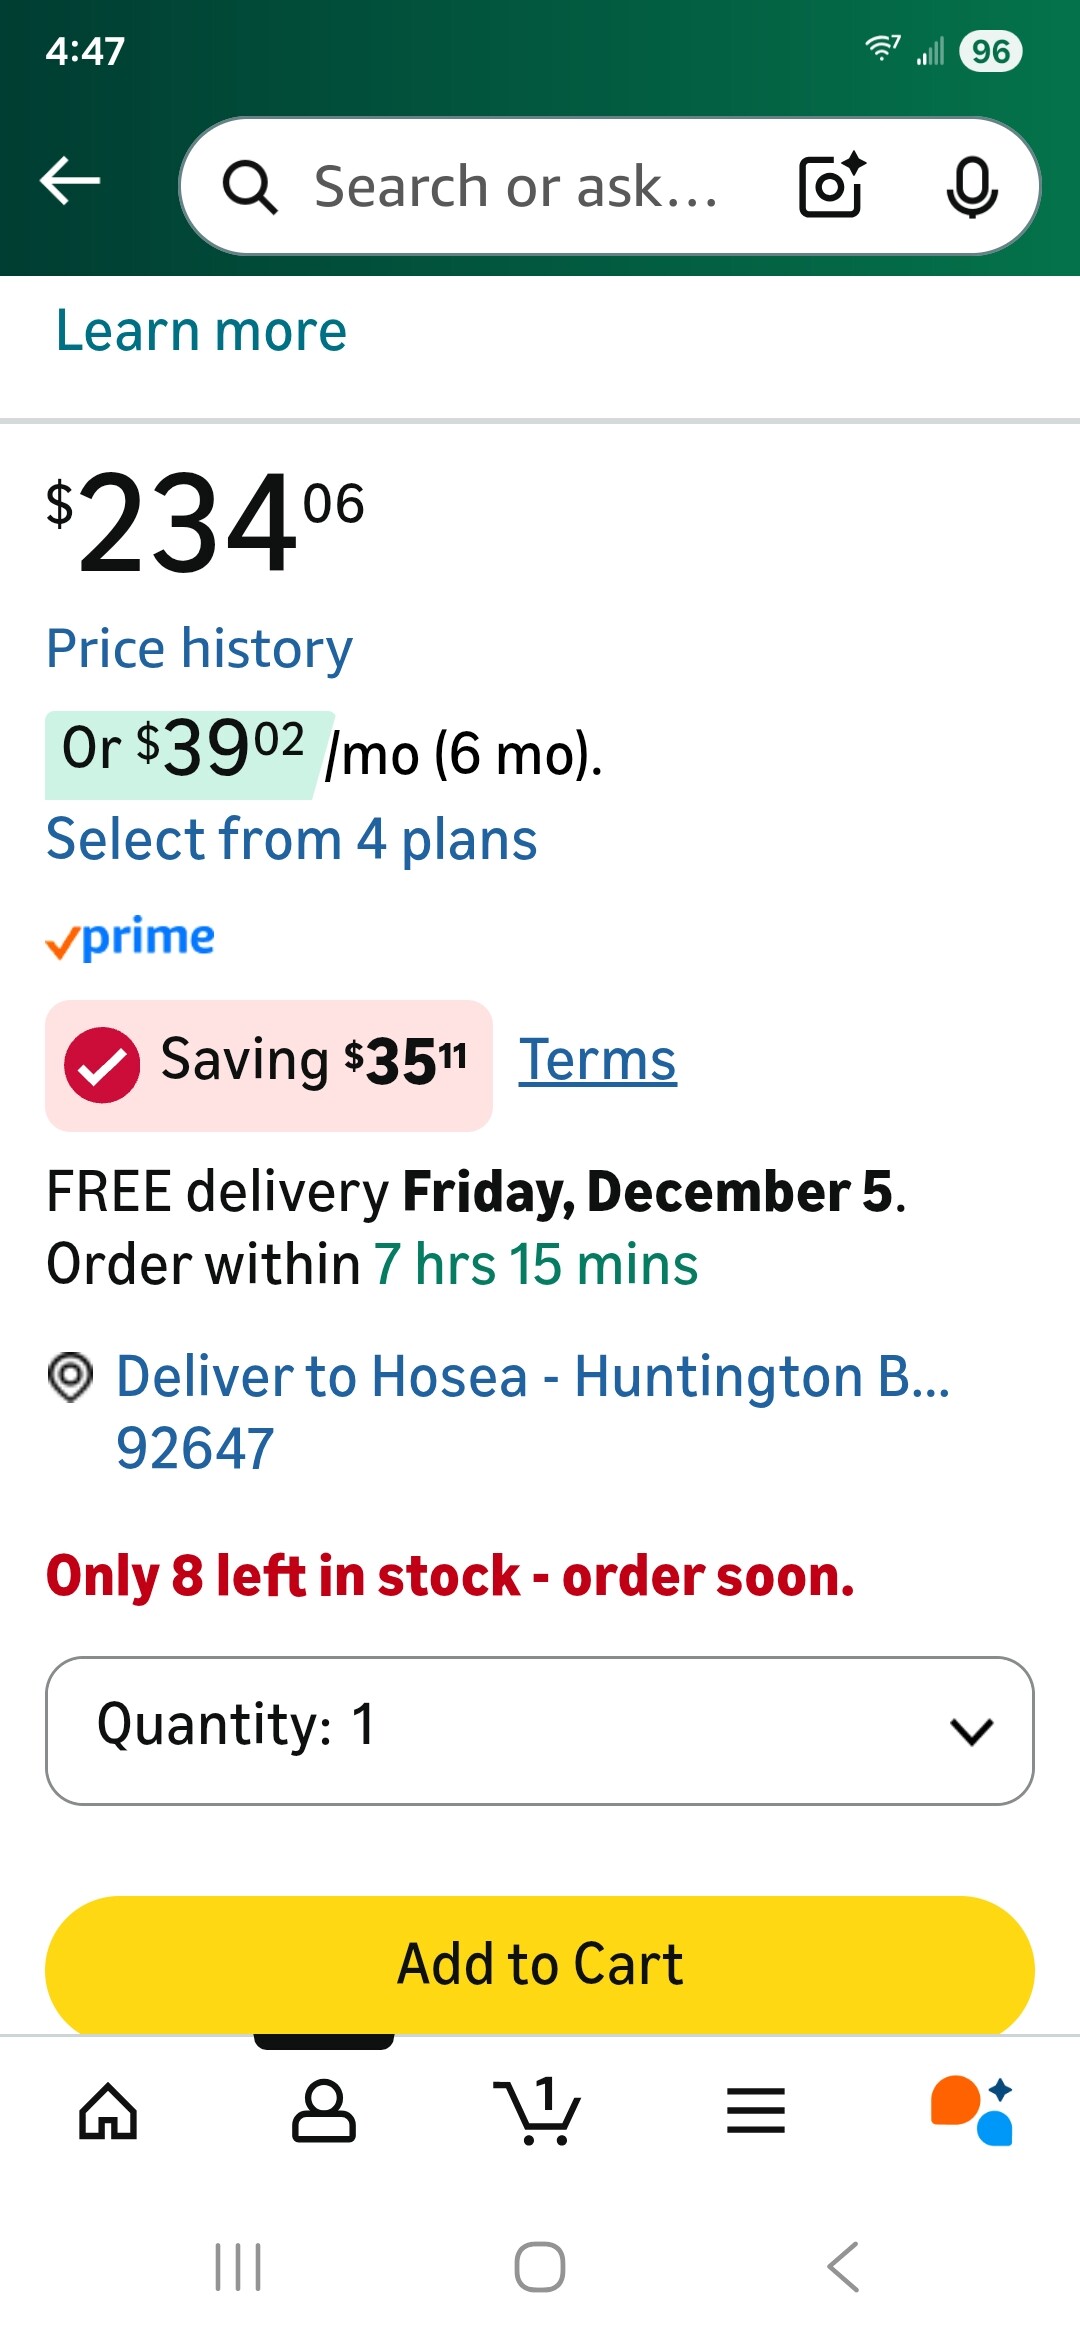Toggle the Saving $35.11 coupon checkmark
The width and height of the screenshot is (1080, 2340).
[102, 1064]
